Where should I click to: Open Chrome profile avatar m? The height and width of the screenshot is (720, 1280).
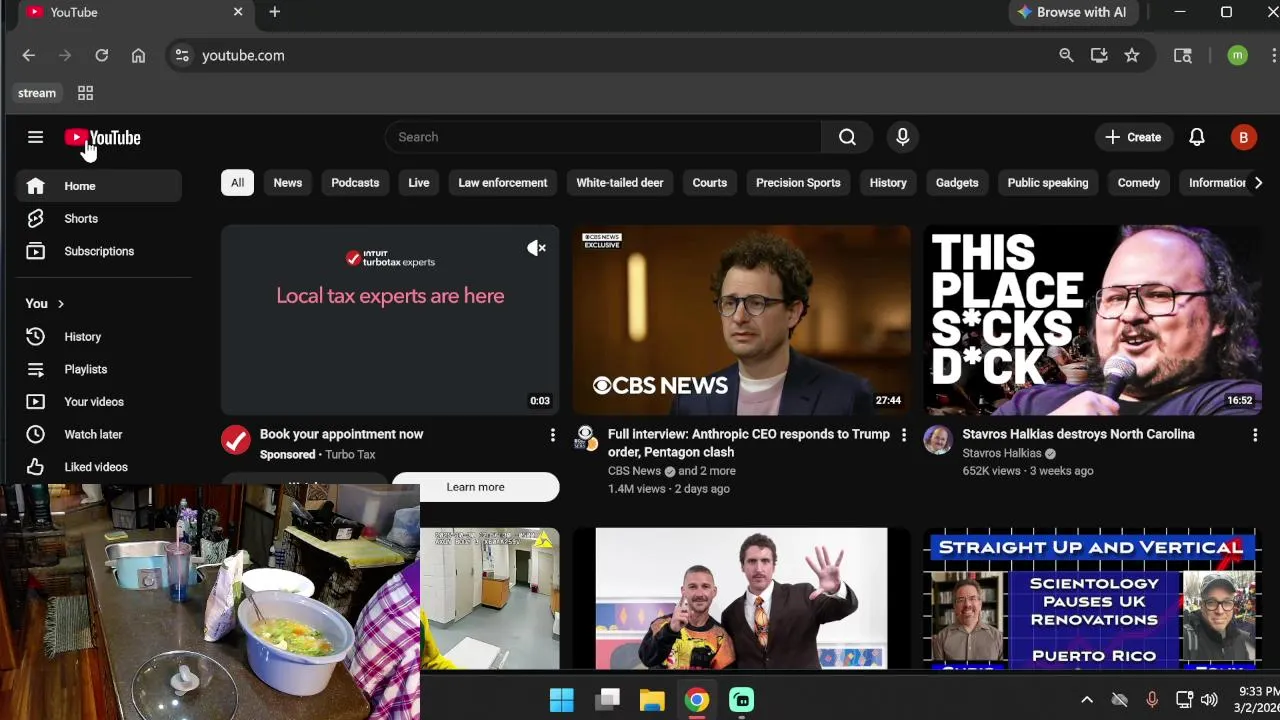click(x=1237, y=56)
